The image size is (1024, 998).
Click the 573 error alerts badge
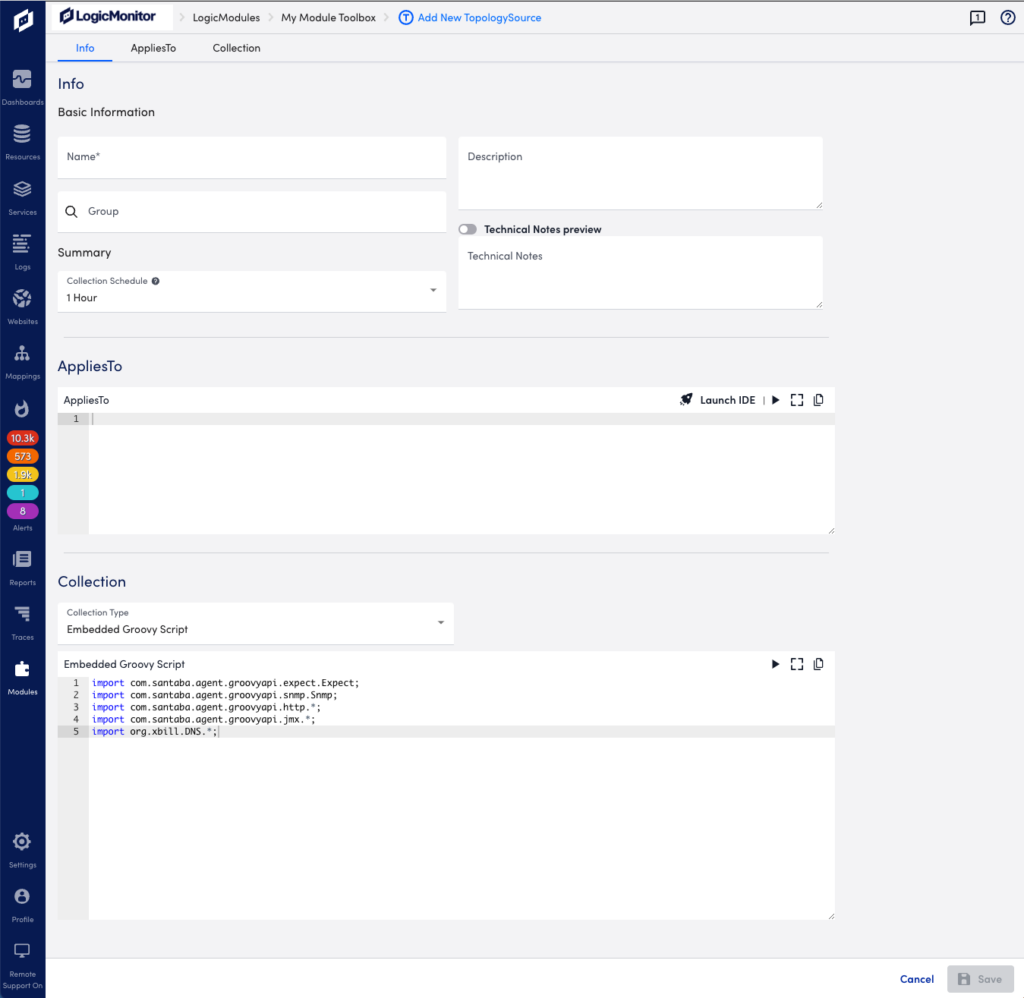point(22,457)
